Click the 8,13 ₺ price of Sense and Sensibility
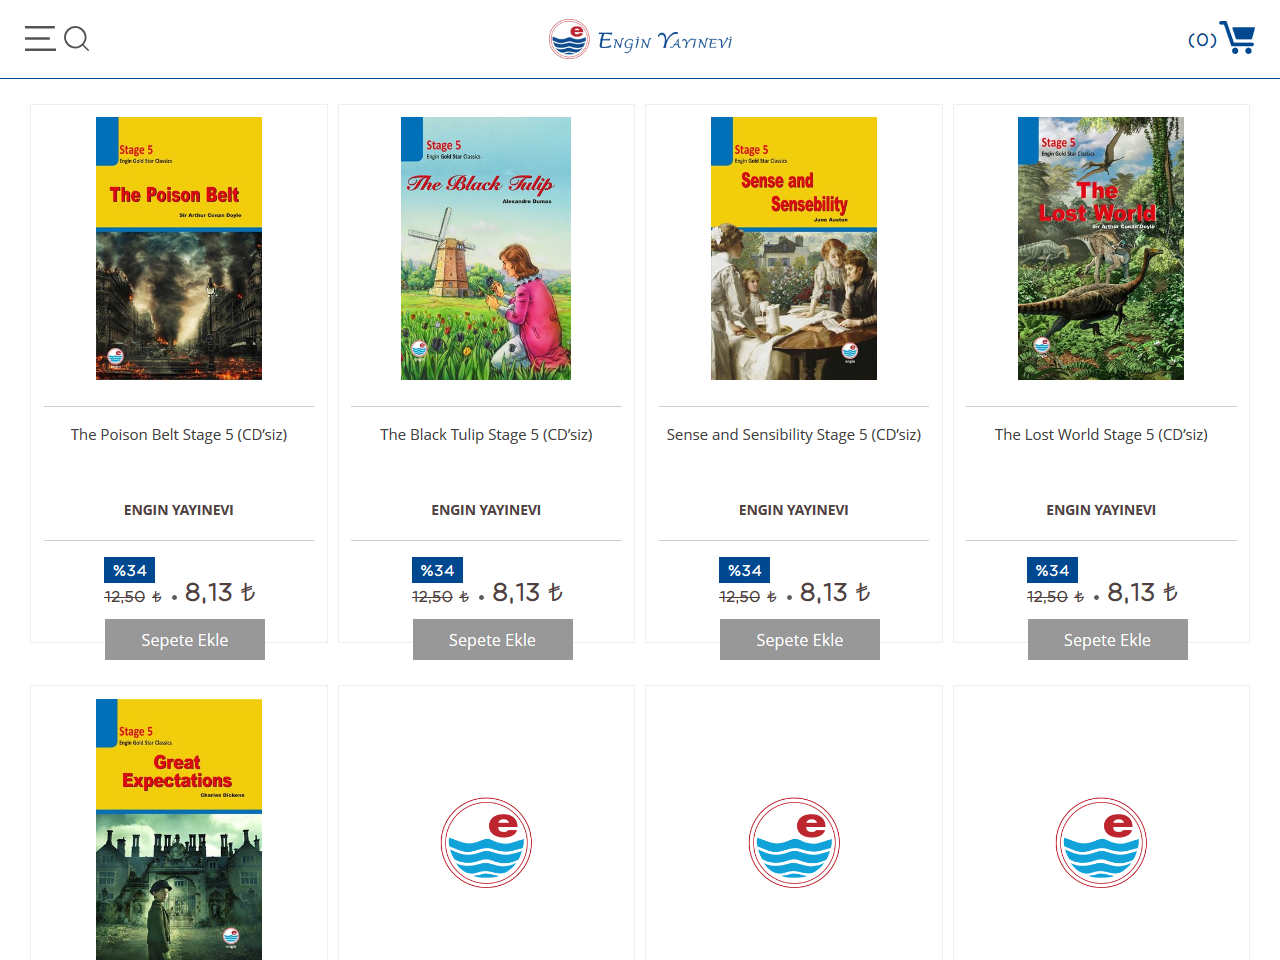Screen dimensions: 1280x960 pos(835,593)
